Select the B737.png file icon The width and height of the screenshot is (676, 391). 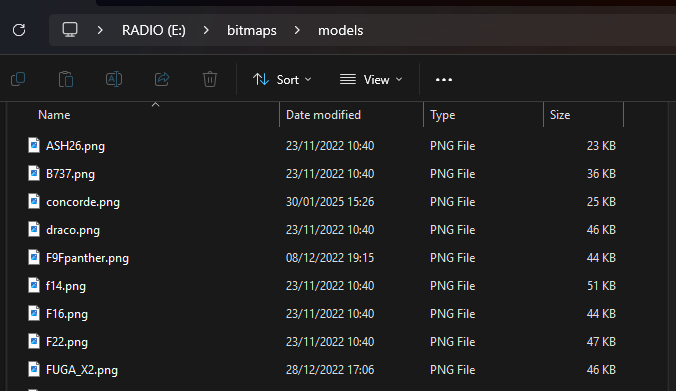tap(34, 173)
